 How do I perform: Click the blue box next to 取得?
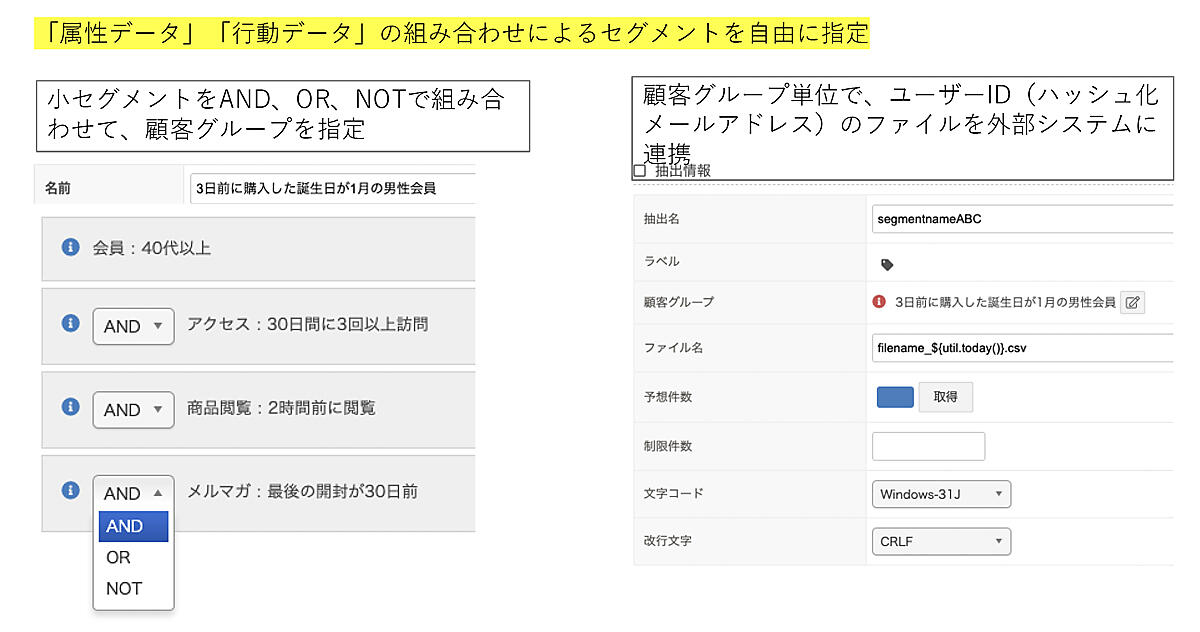click(x=895, y=396)
